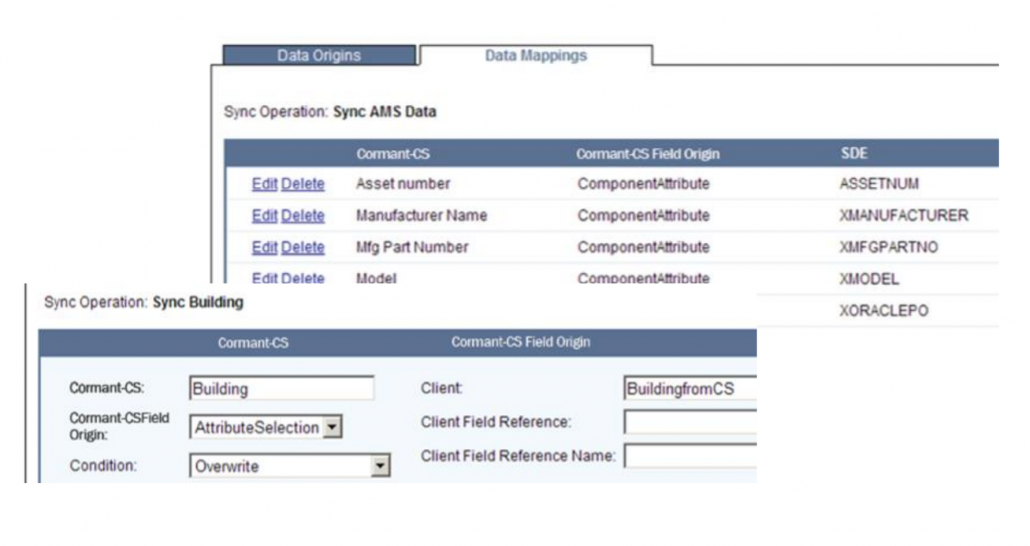Focus the empty Client Field Reference input
This screenshot has width=1030, height=546.
tap(688, 422)
